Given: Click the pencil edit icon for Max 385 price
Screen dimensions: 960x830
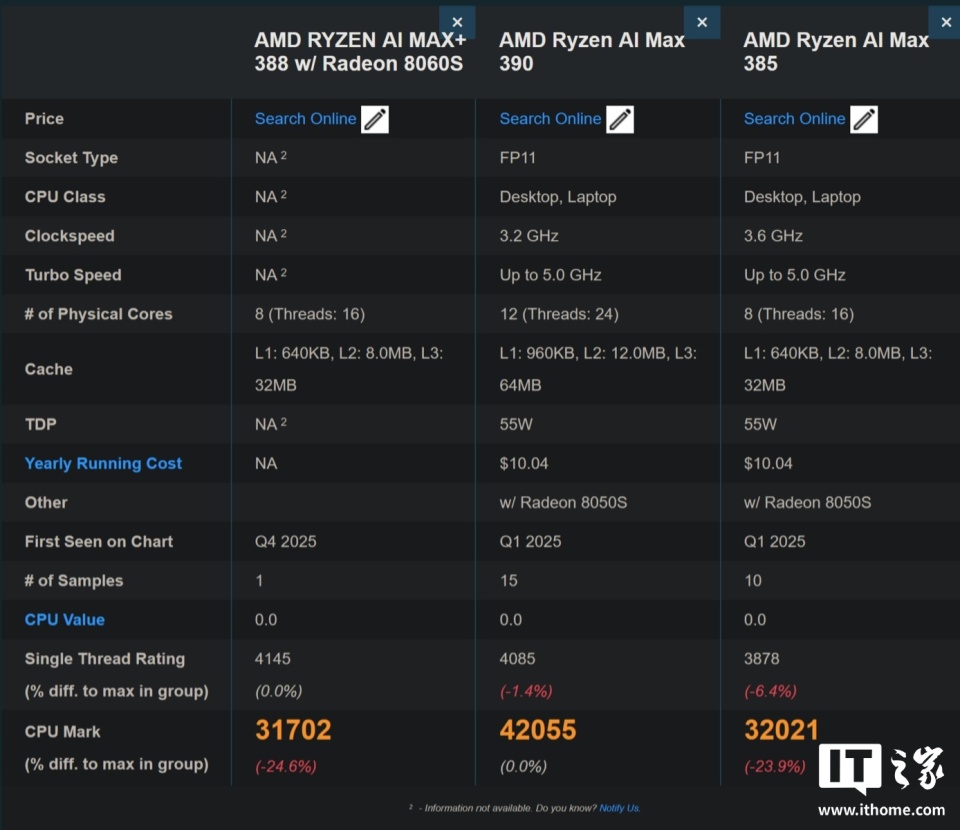Looking at the screenshot, I should click(x=864, y=119).
